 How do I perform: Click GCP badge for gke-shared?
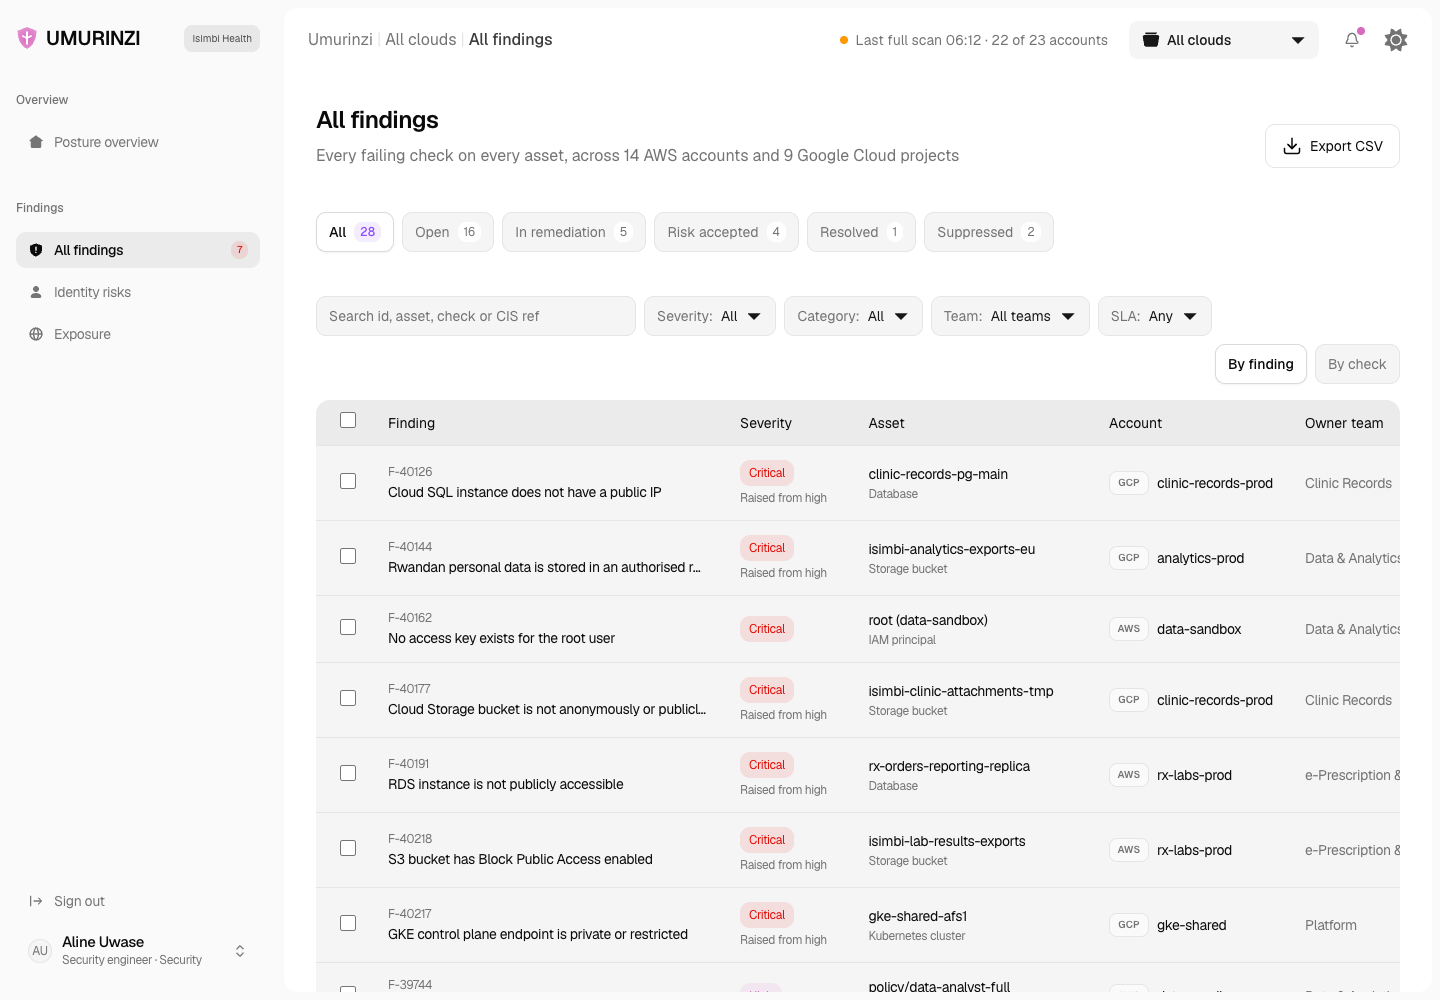(x=1129, y=925)
